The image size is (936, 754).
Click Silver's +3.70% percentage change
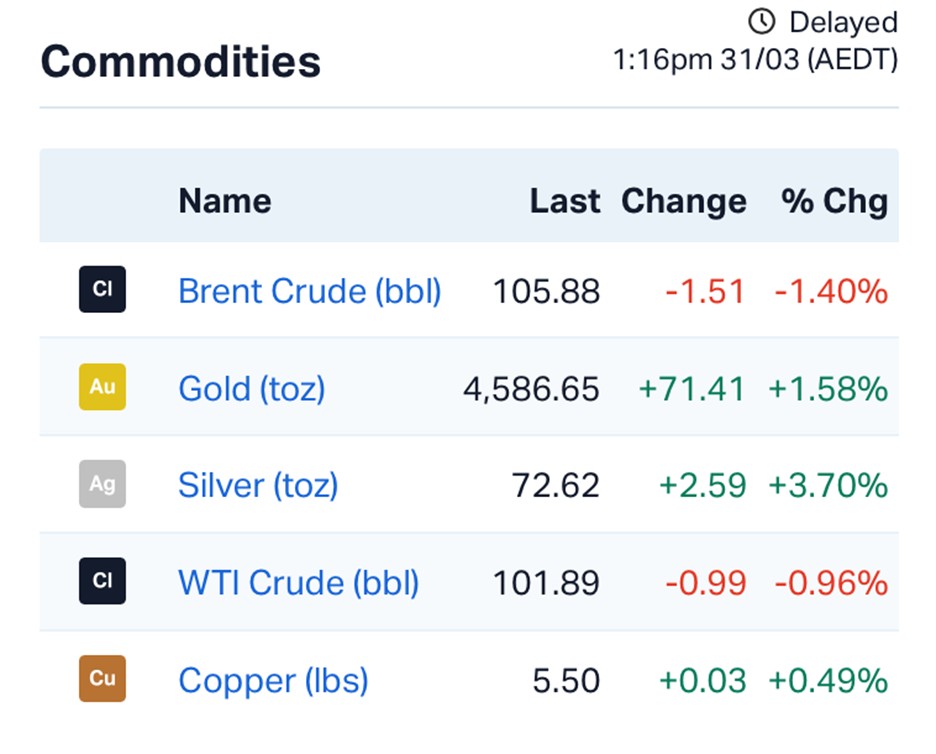pyautogui.click(x=827, y=485)
